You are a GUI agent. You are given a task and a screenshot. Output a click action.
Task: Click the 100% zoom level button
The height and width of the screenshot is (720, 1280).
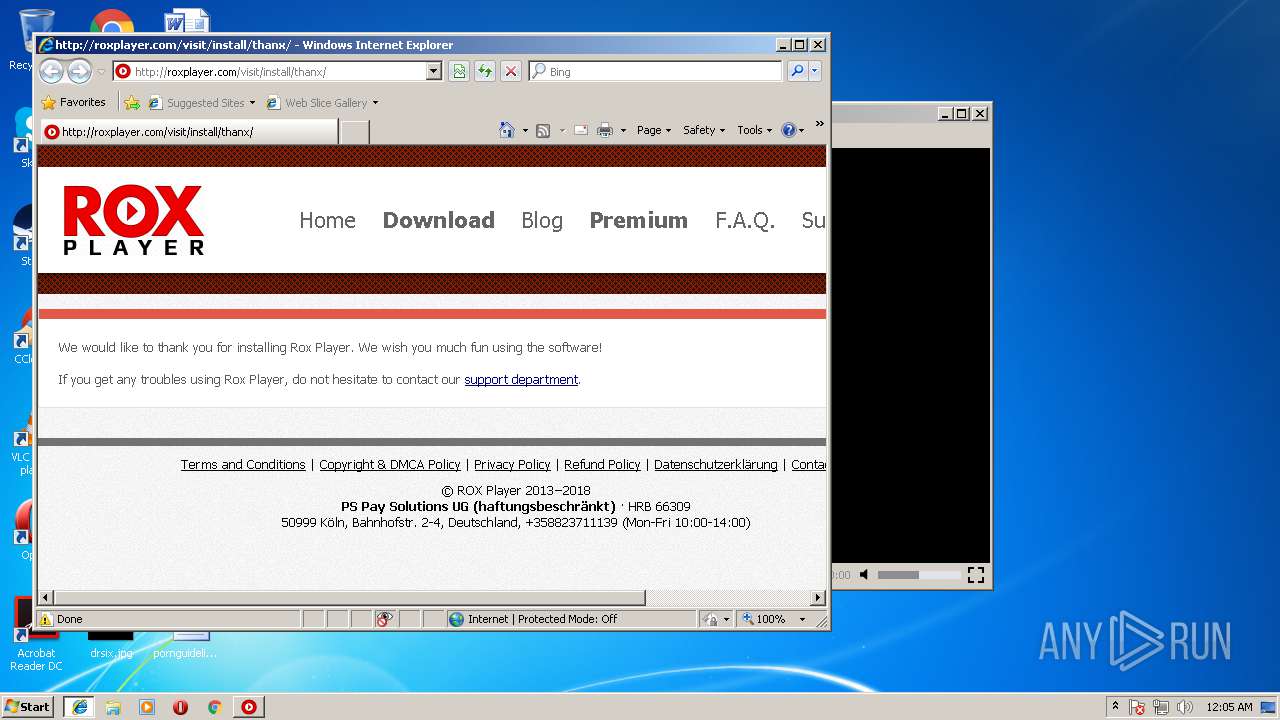[764, 619]
